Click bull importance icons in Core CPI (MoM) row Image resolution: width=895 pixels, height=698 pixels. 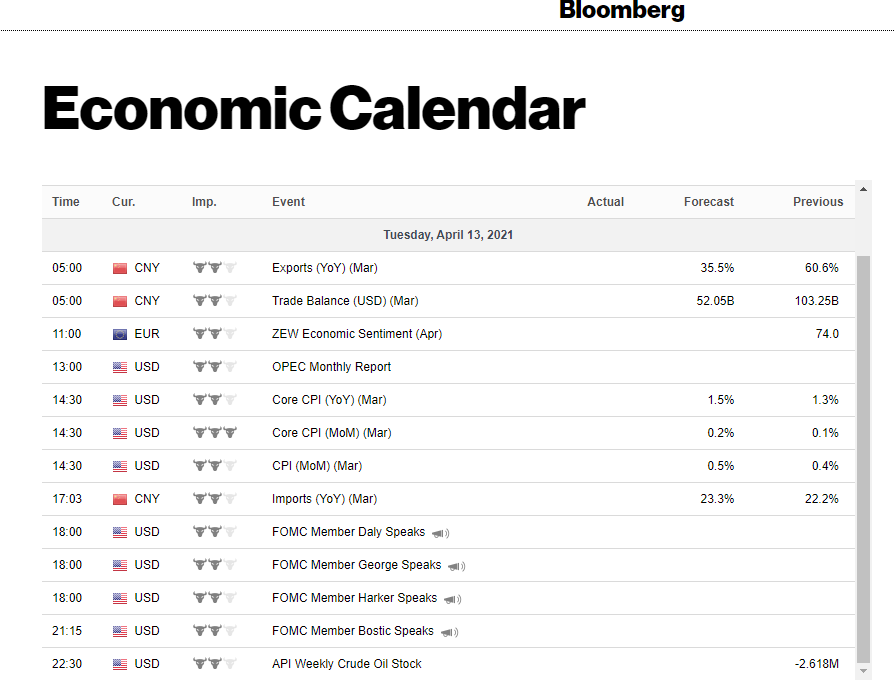pos(214,433)
